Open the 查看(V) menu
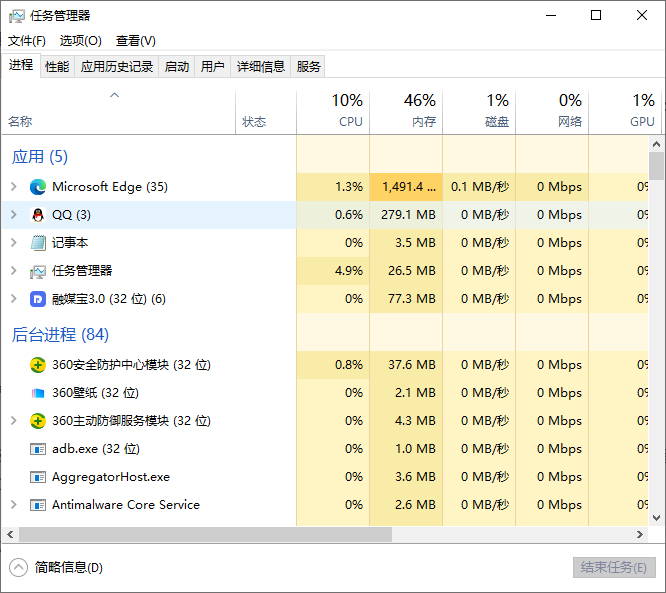The width and height of the screenshot is (666, 593). [x=135, y=41]
